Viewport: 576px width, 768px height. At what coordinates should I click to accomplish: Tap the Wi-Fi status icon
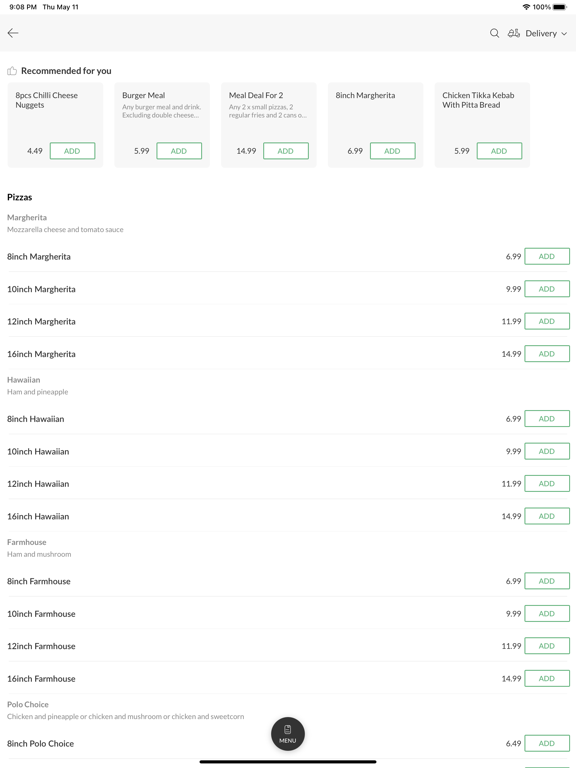click(x=526, y=7)
